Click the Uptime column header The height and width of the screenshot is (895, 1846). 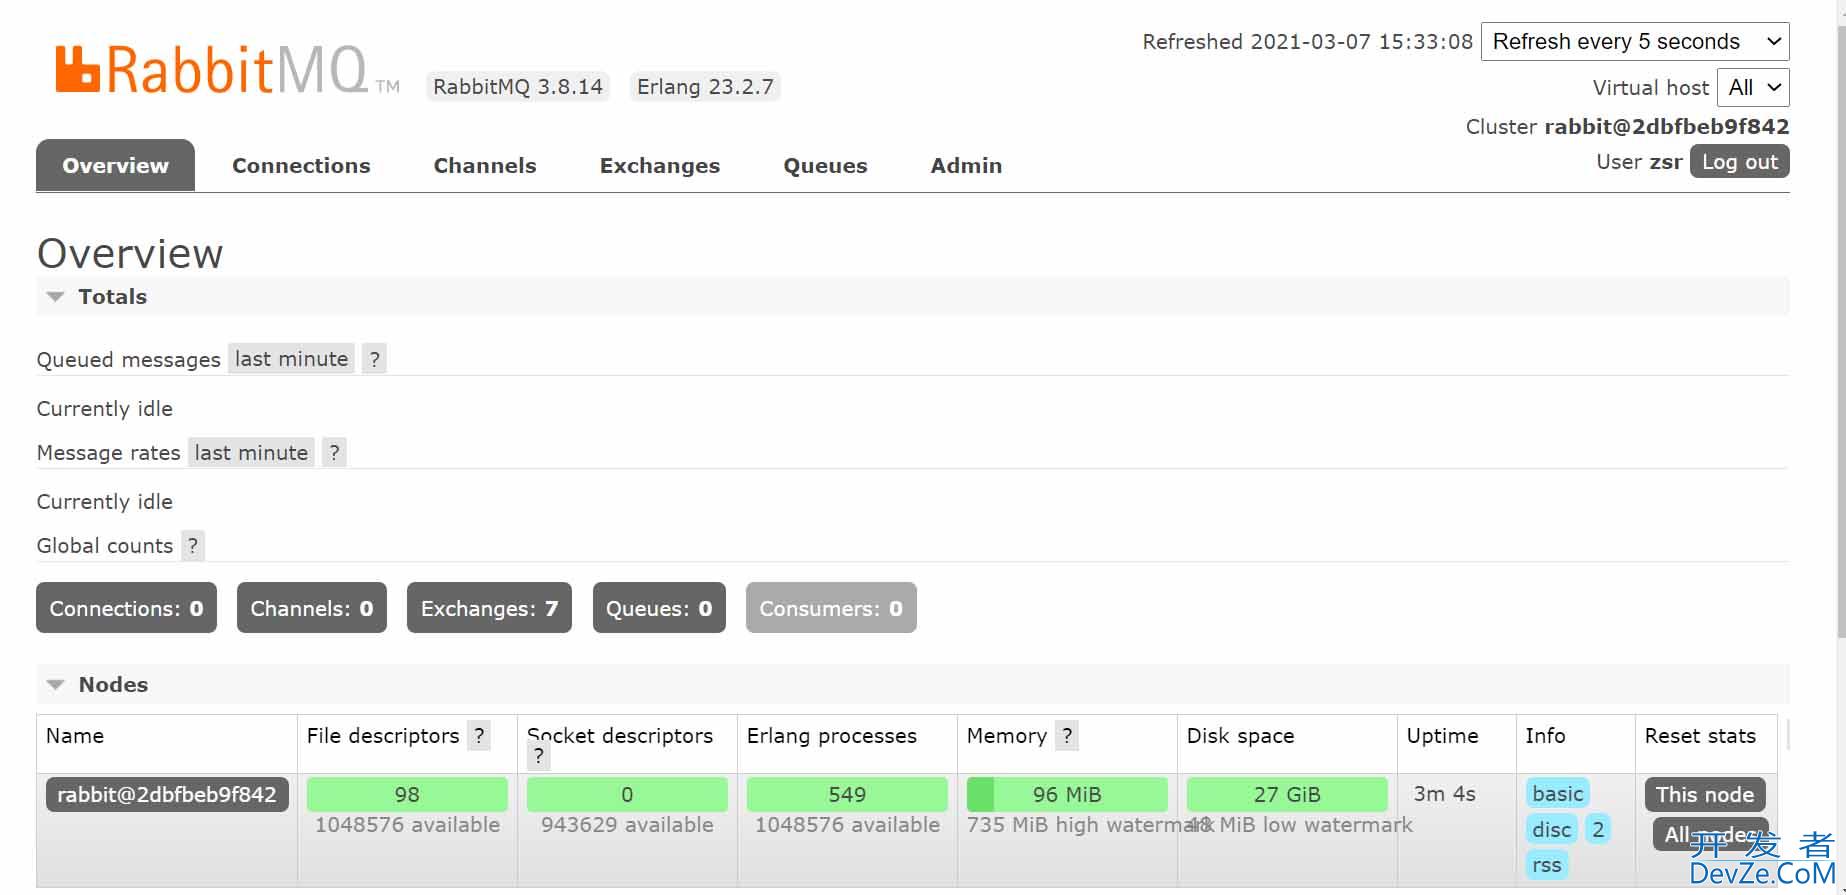click(1442, 736)
